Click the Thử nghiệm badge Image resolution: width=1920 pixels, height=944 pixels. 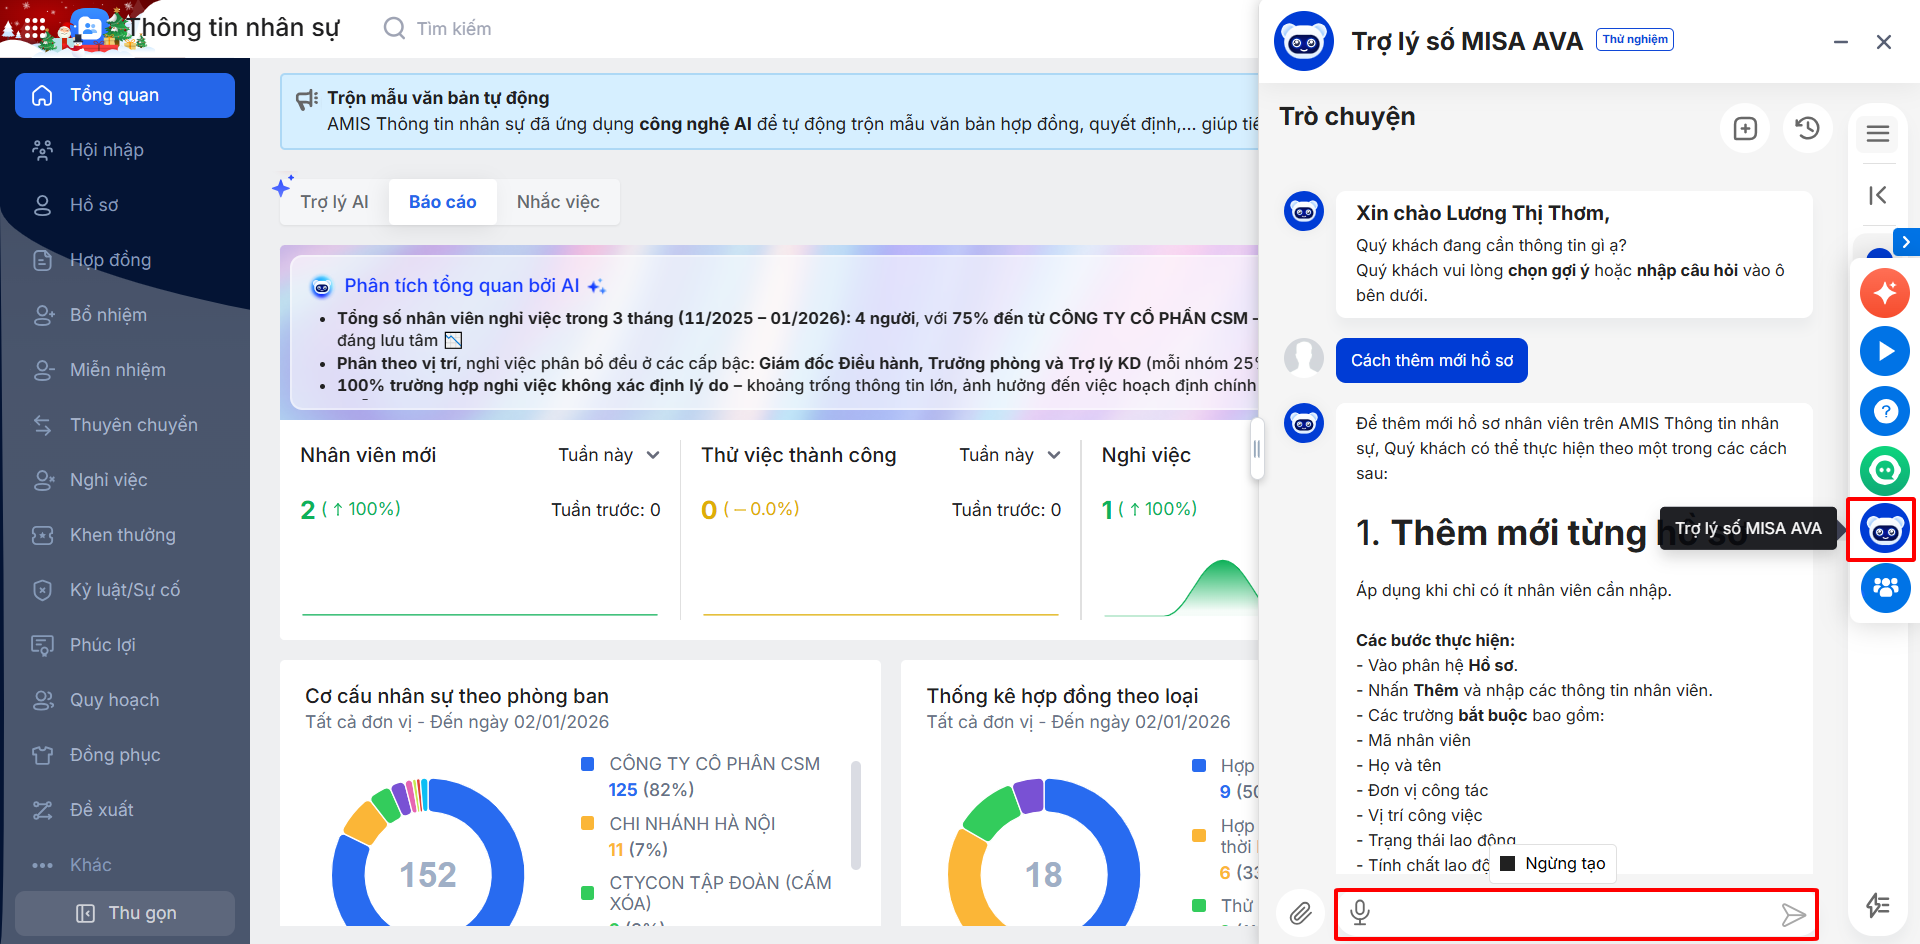(1635, 39)
